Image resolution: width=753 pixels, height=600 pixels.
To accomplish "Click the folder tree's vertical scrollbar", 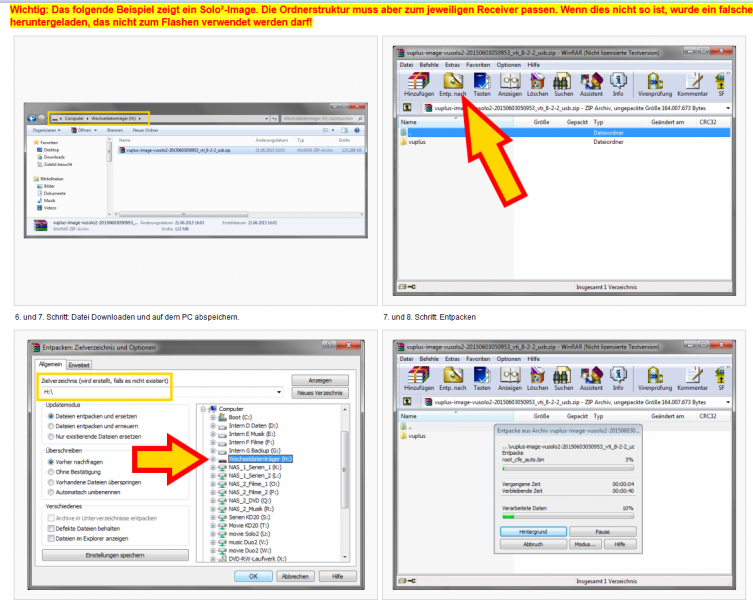I will [x=344, y=482].
